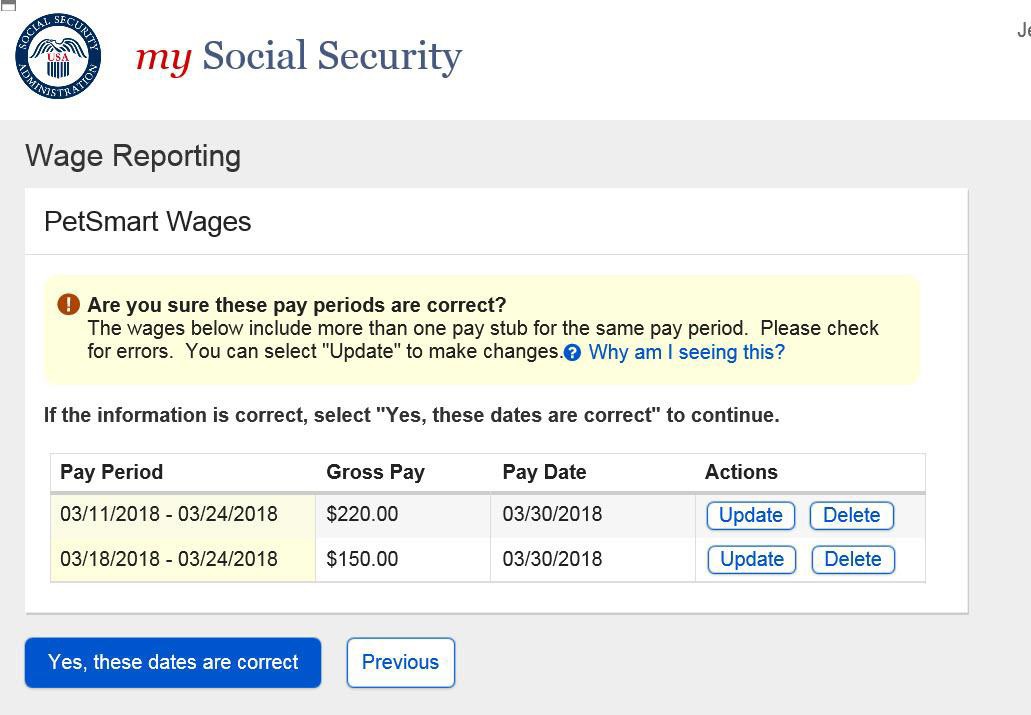The height and width of the screenshot is (715, 1031).
Task: Click the Gross Pay column header
Action: tap(375, 472)
